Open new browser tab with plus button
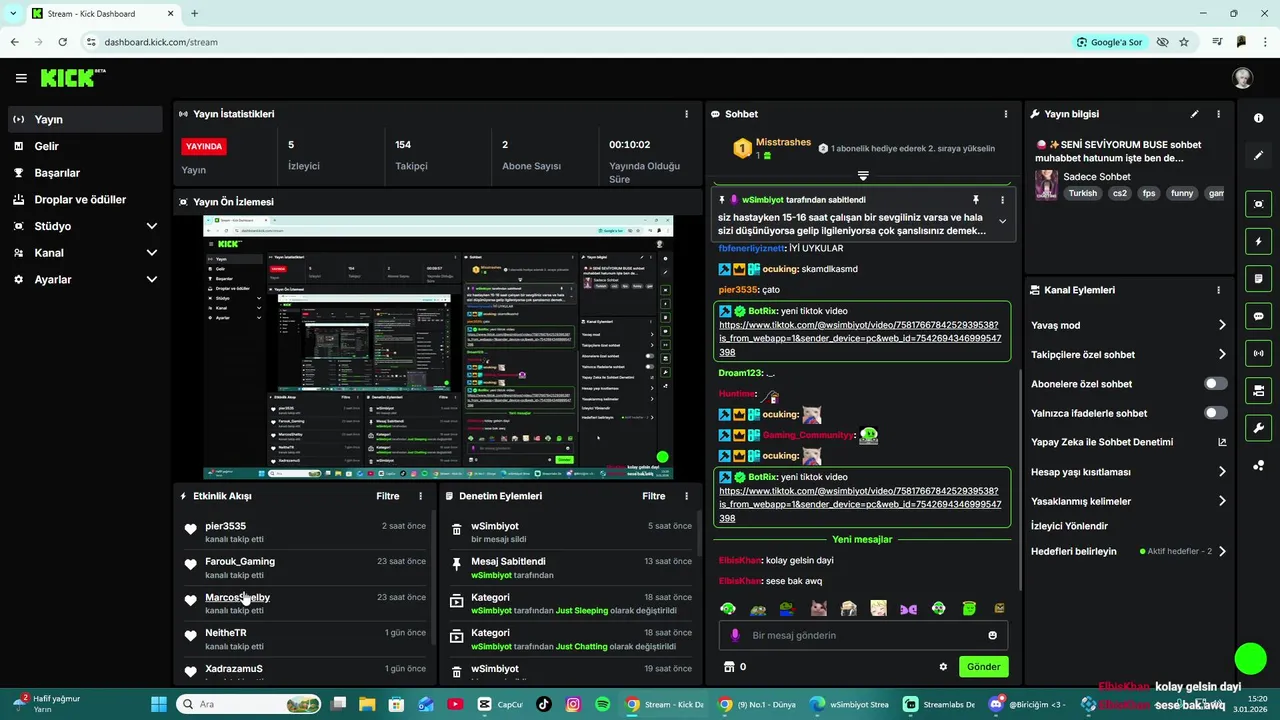This screenshot has height=720, width=1280. pyautogui.click(x=194, y=14)
